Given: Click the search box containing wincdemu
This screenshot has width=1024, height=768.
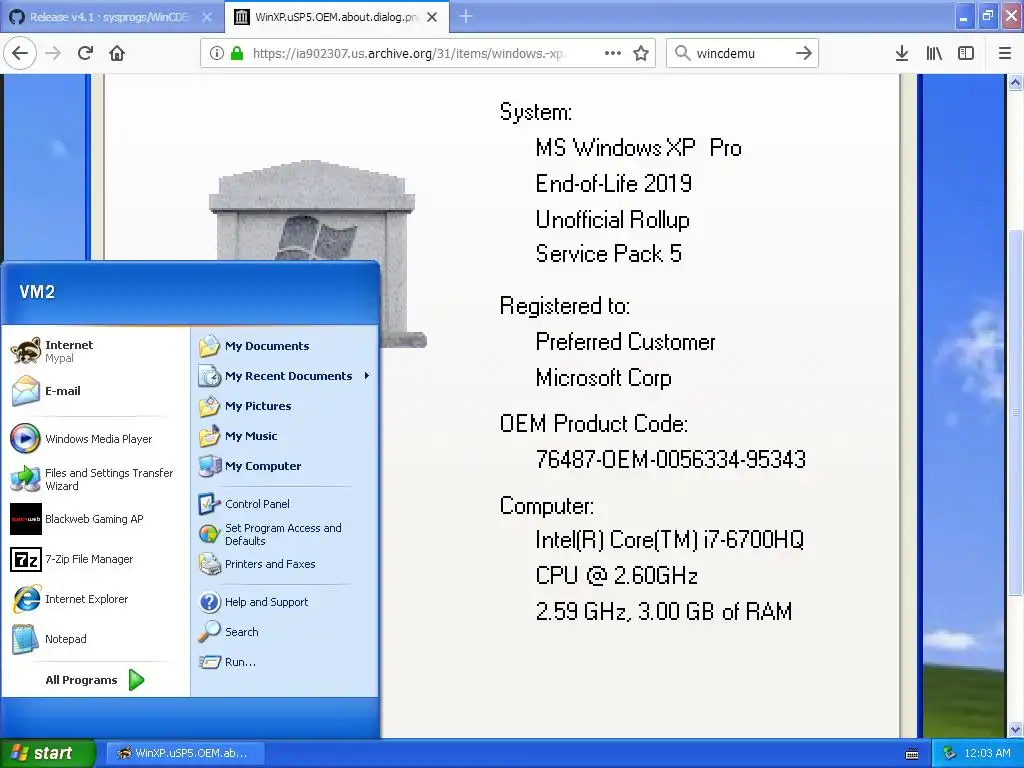Looking at the screenshot, I should [x=741, y=53].
